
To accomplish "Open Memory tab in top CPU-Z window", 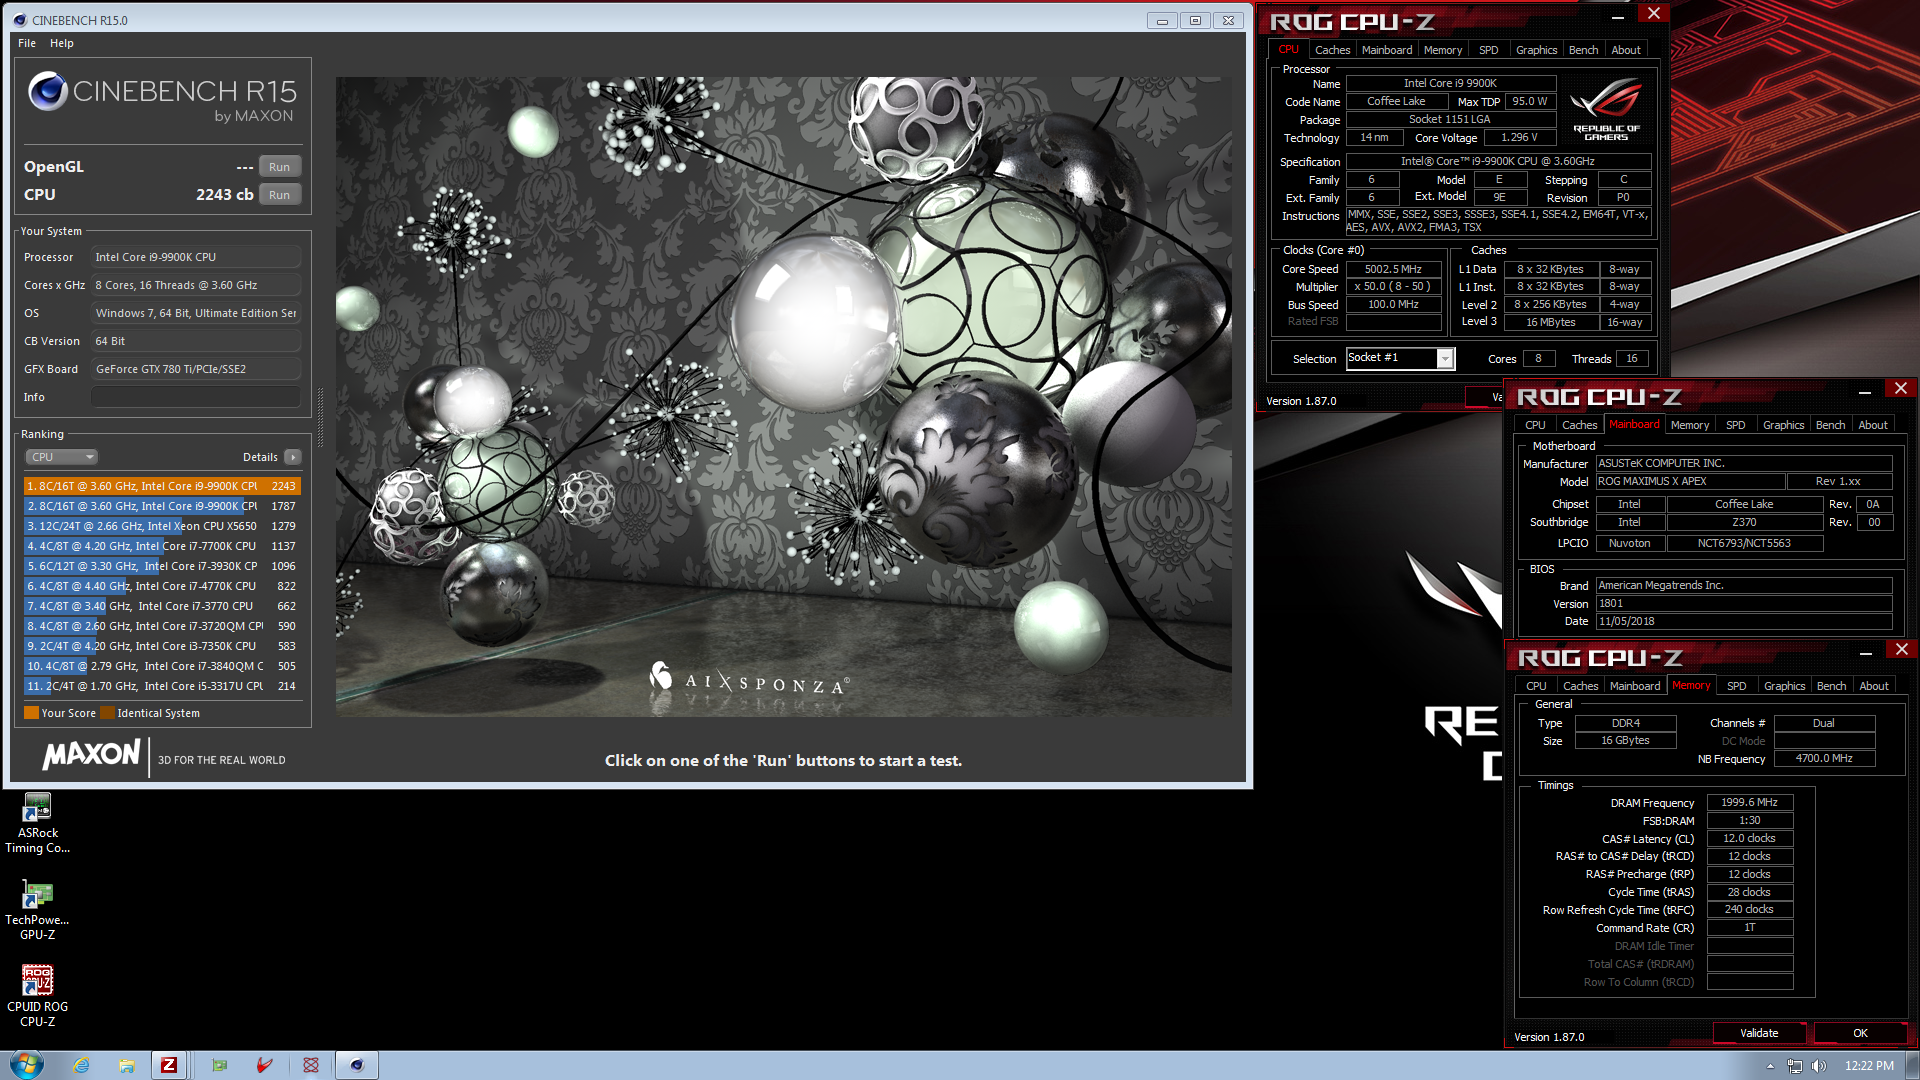I will pyautogui.click(x=1443, y=50).
